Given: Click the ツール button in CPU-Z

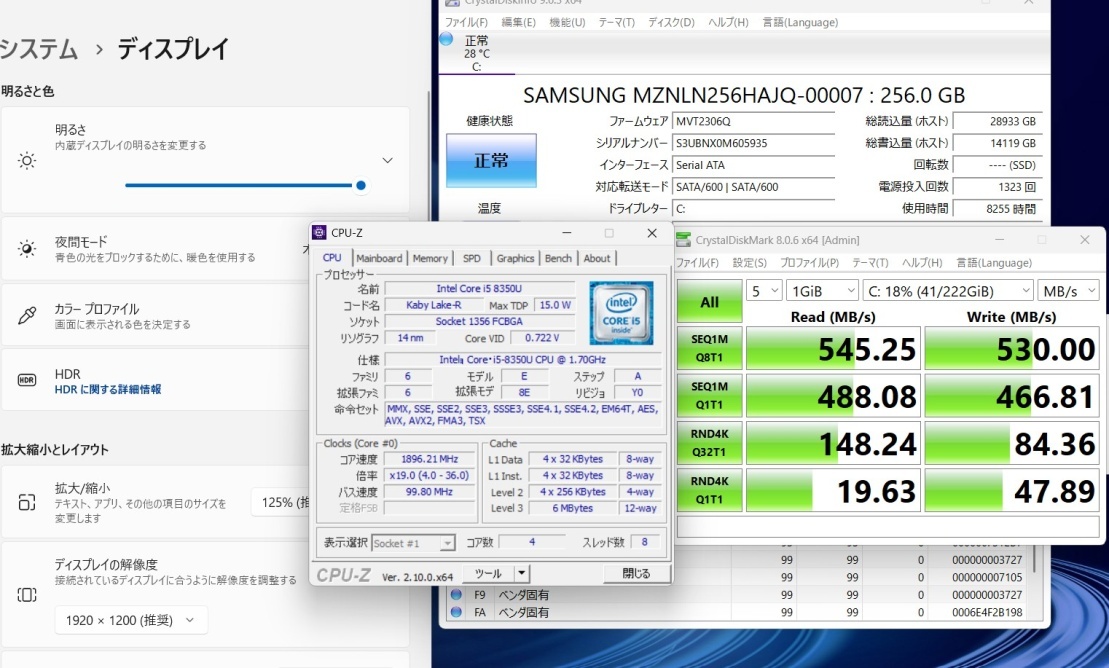Looking at the screenshot, I should point(488,573).
